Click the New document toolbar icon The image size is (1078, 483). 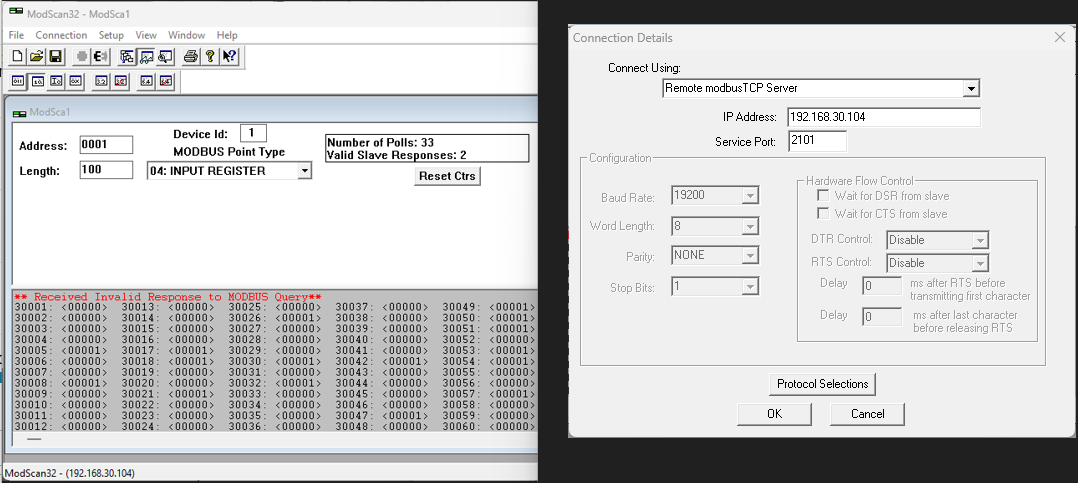pos(18,57)
